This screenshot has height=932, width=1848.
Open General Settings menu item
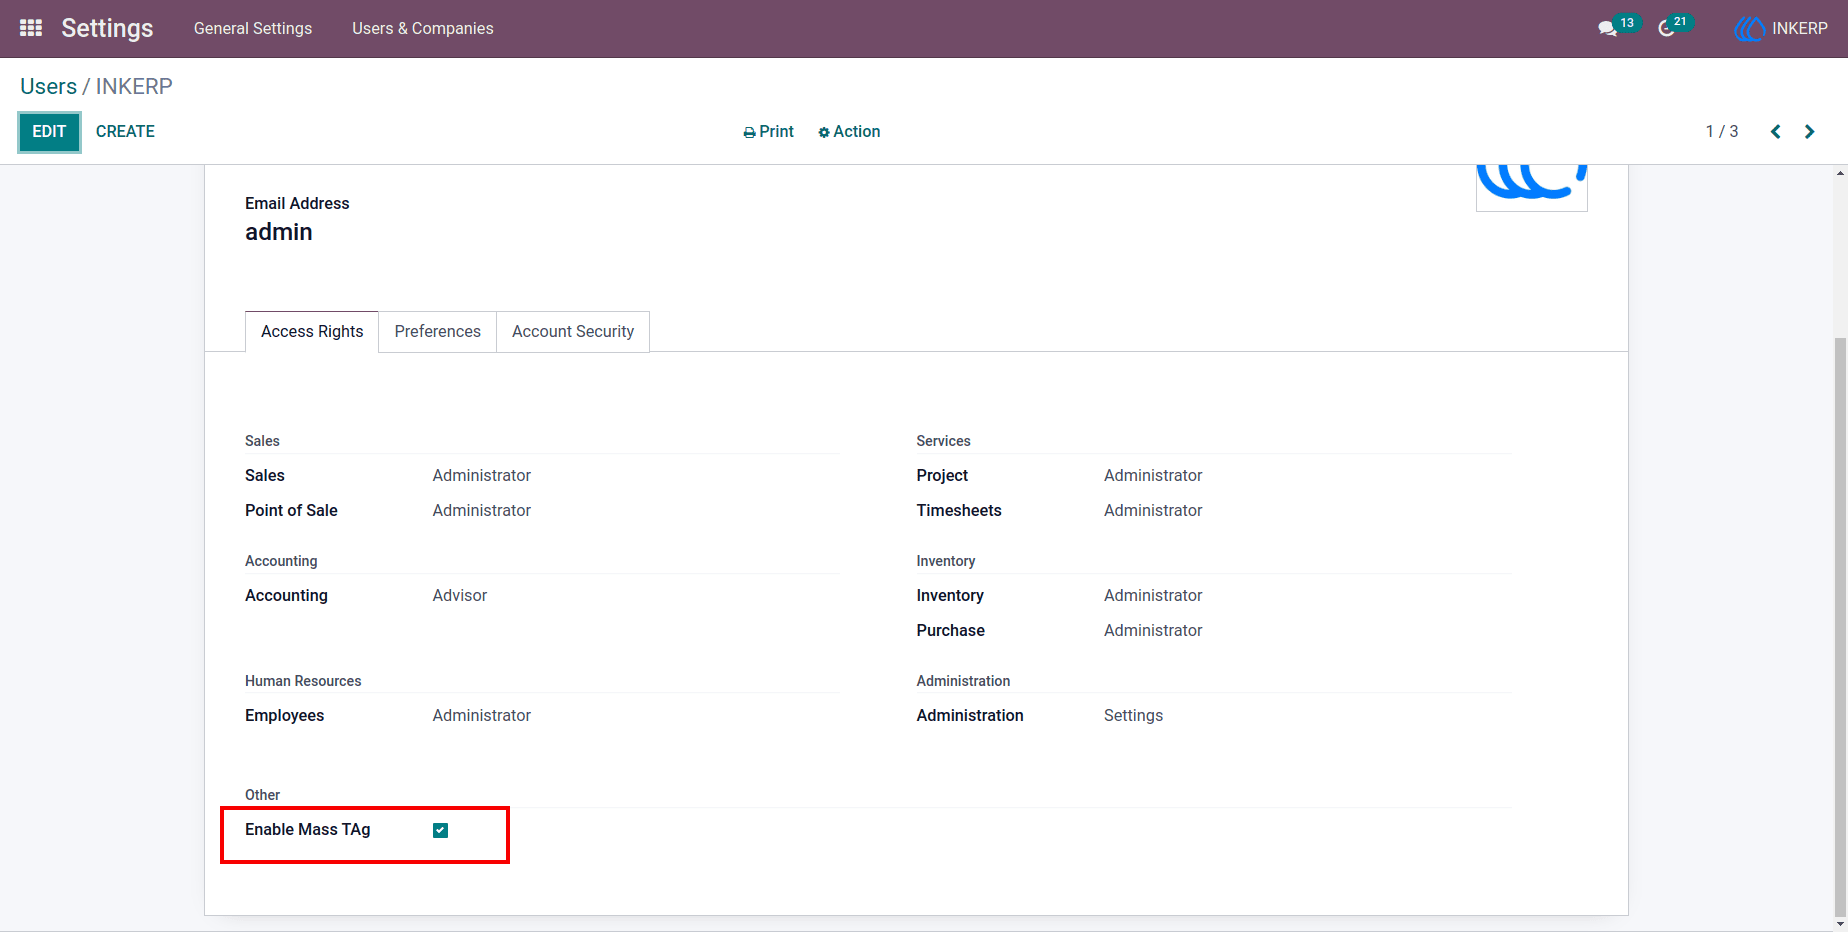tap(253, 28)
